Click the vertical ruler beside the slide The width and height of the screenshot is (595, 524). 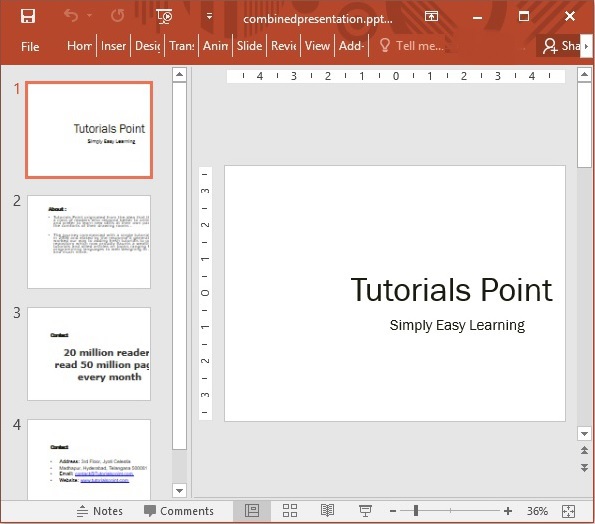pyautogui.click(x=205, y=293)
